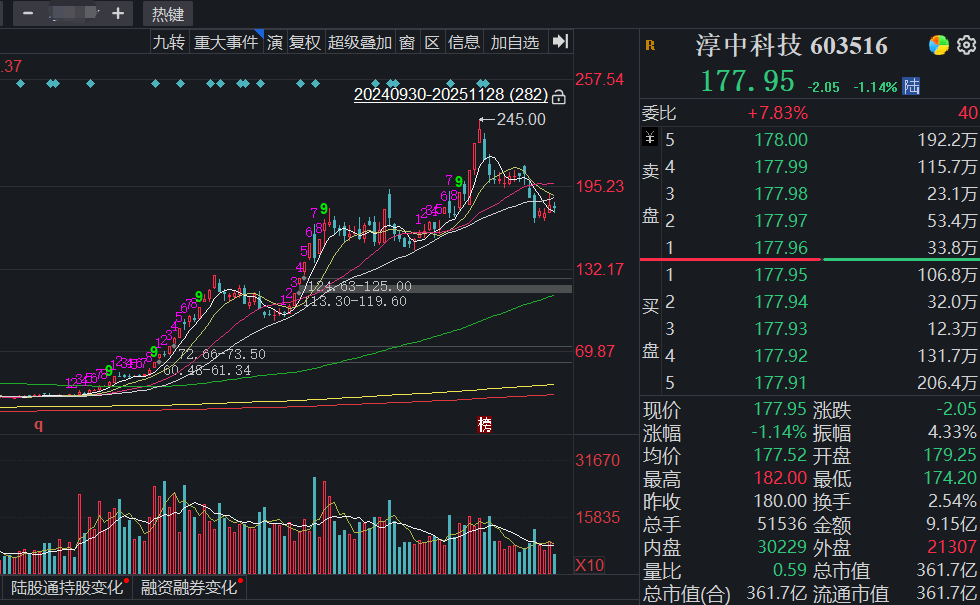Open the 重大事件 major events option

point(226,42)
